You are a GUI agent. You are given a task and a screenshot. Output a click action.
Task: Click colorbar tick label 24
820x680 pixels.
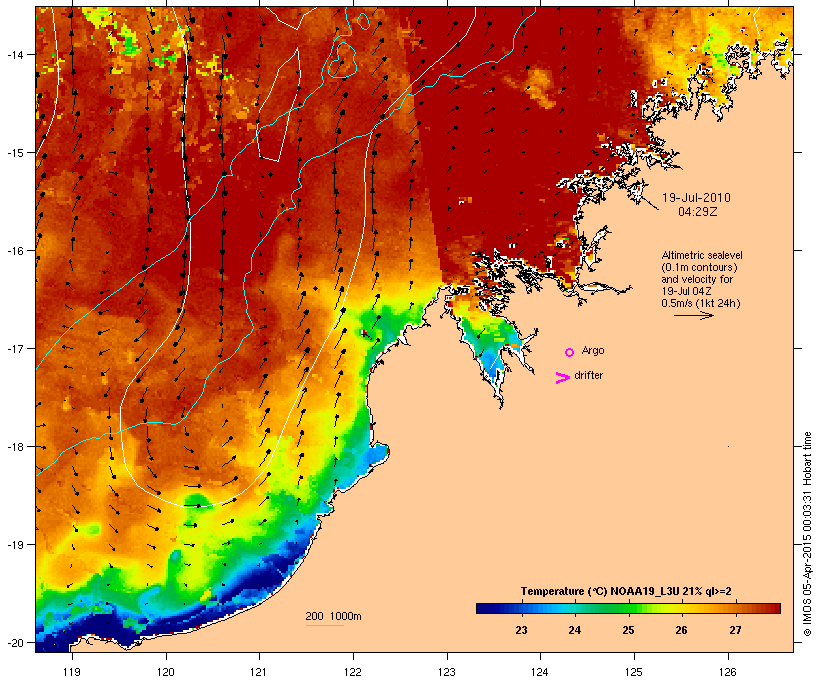(x=574, y=630)
